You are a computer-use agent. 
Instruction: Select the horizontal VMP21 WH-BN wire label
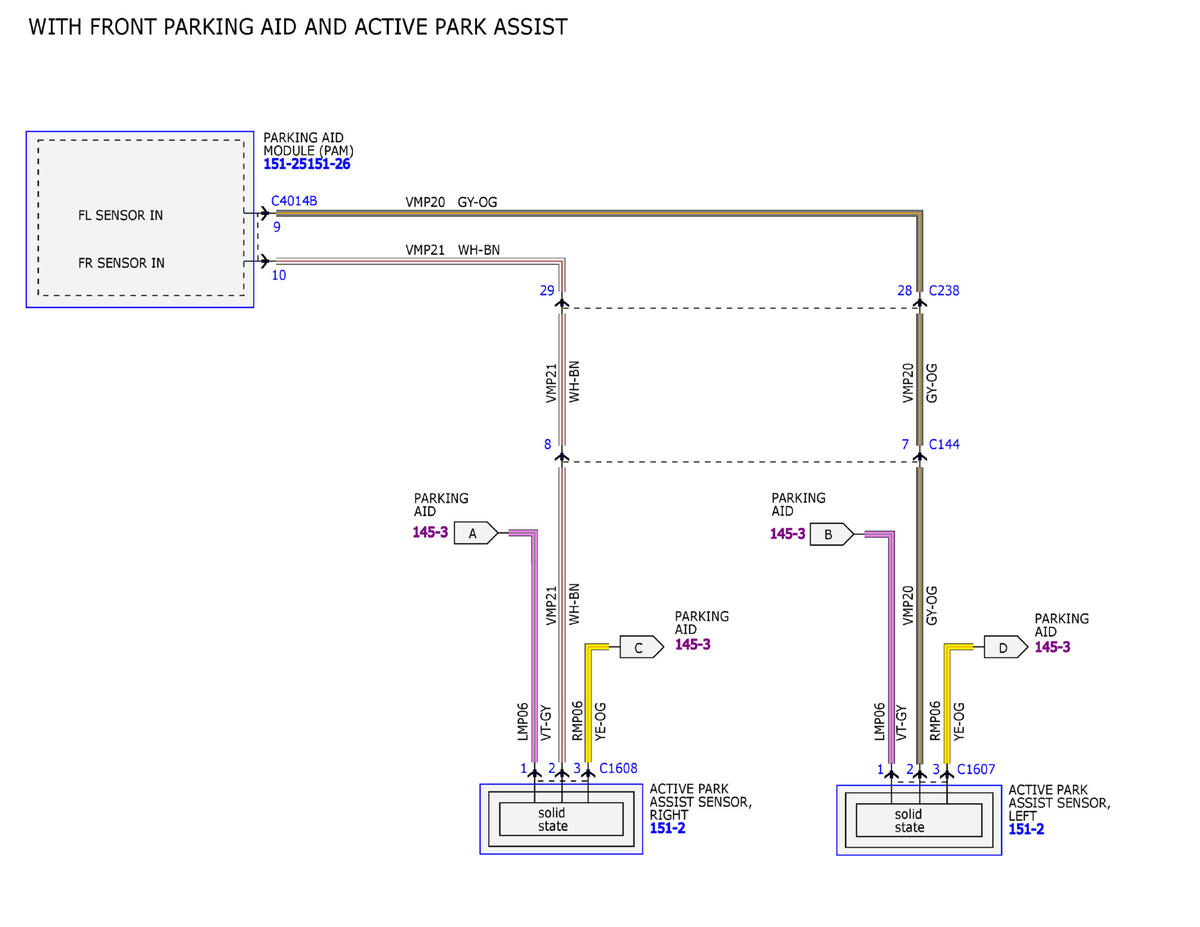pyautogui.click(x=452, y=250)
